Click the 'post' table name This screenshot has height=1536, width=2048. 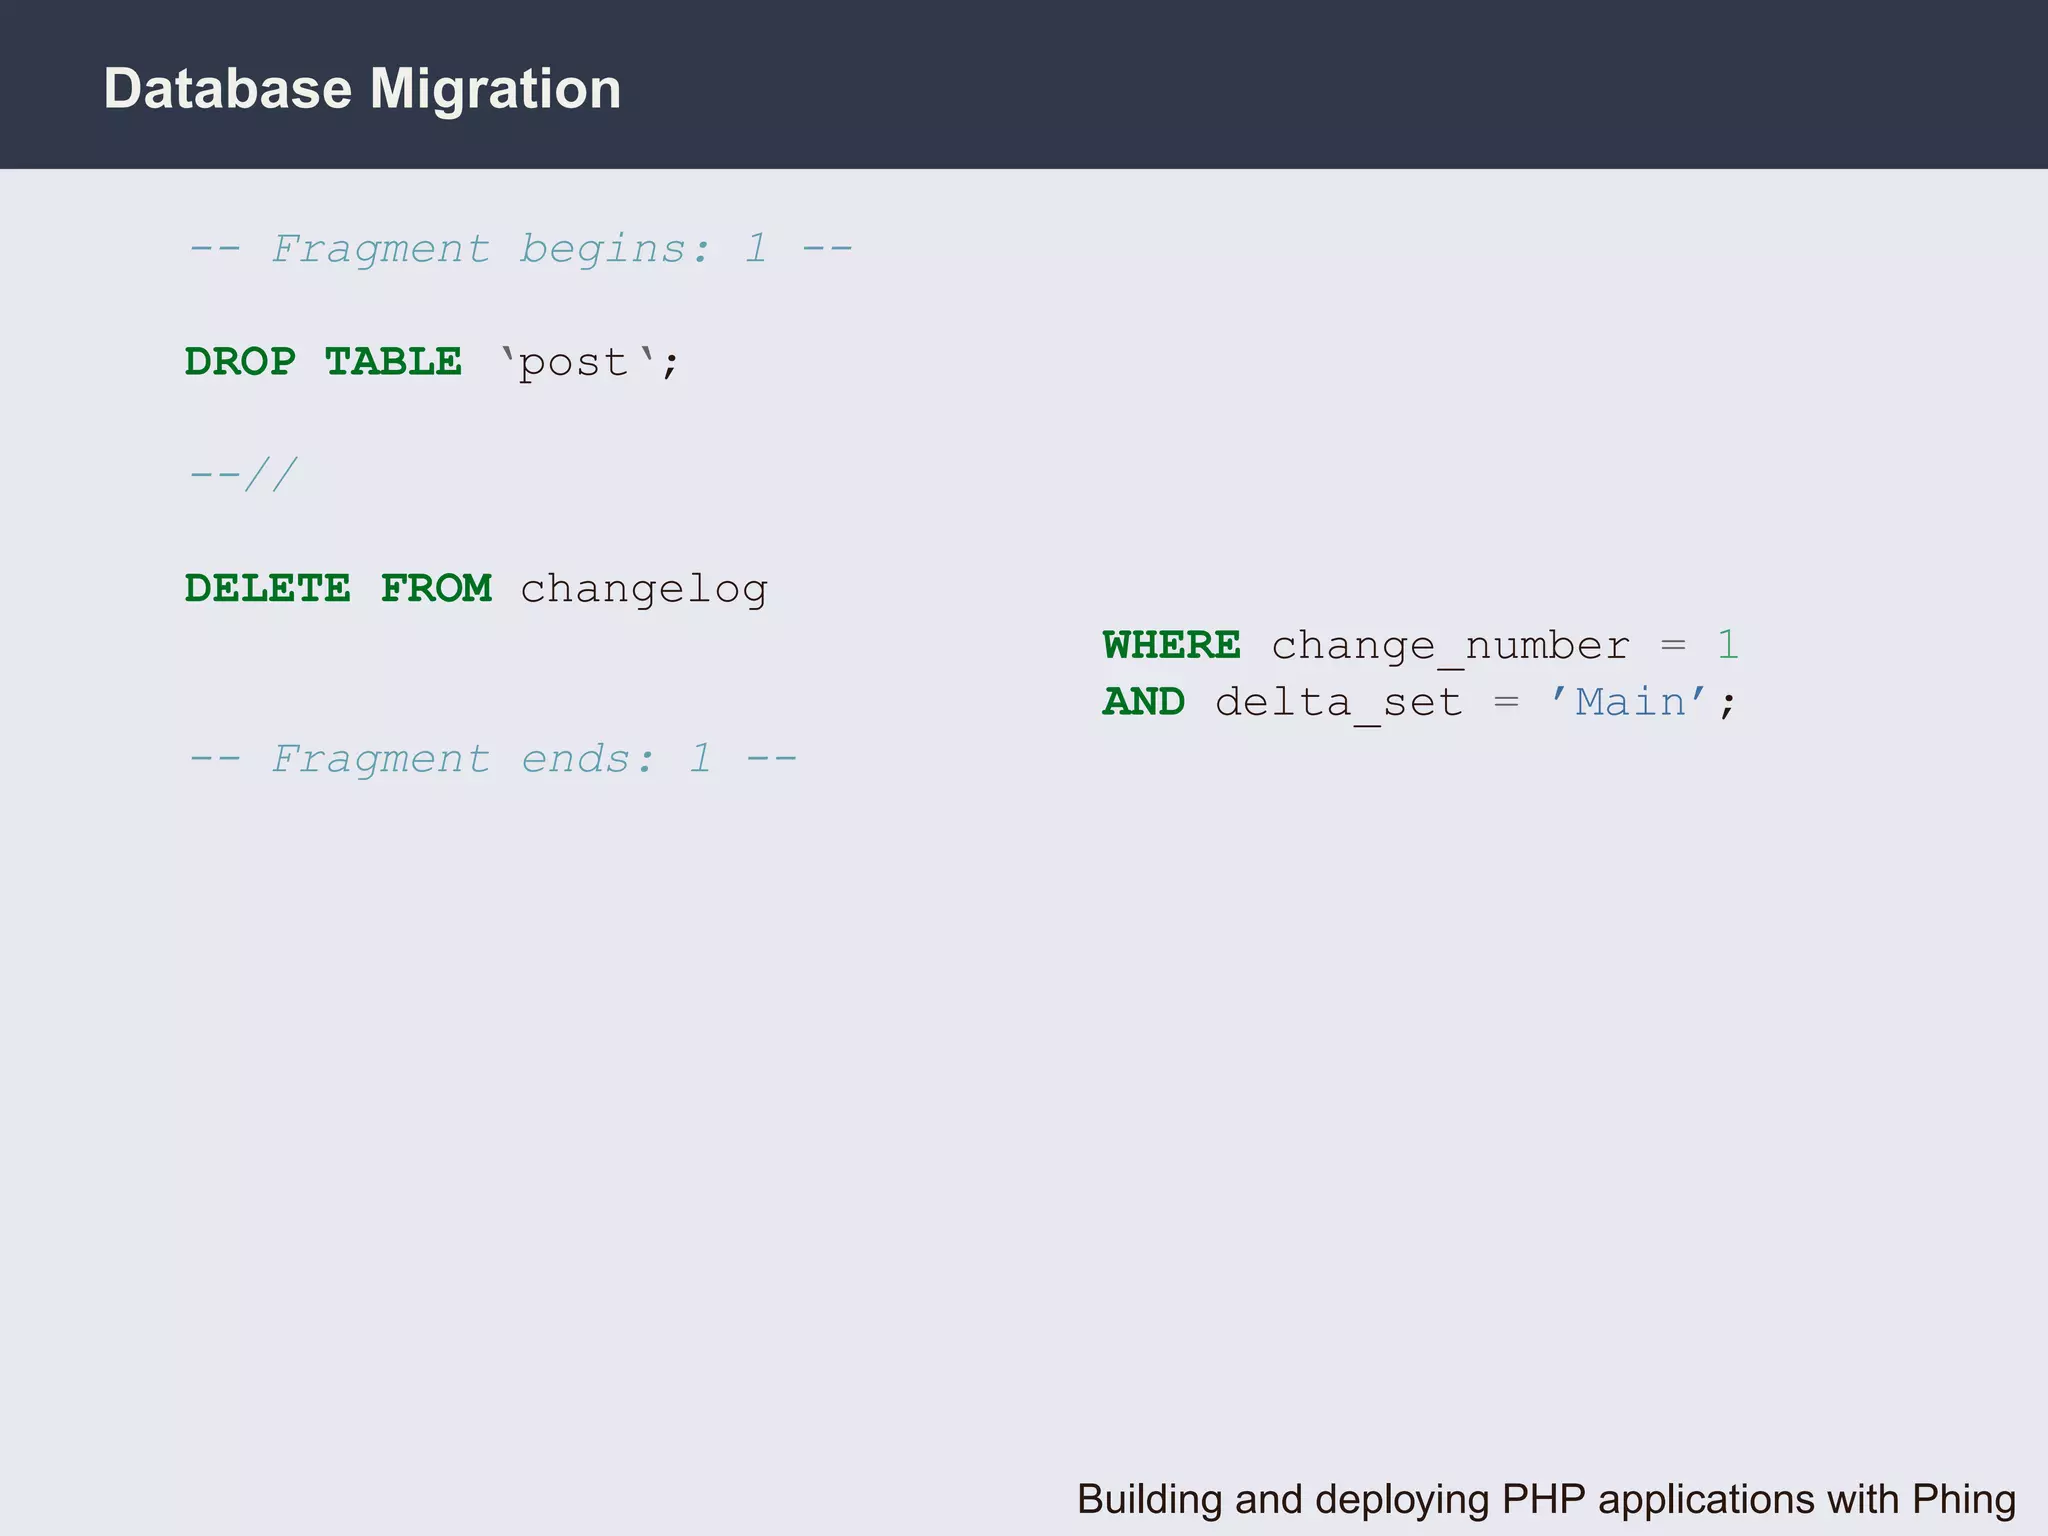pos(573,364)
